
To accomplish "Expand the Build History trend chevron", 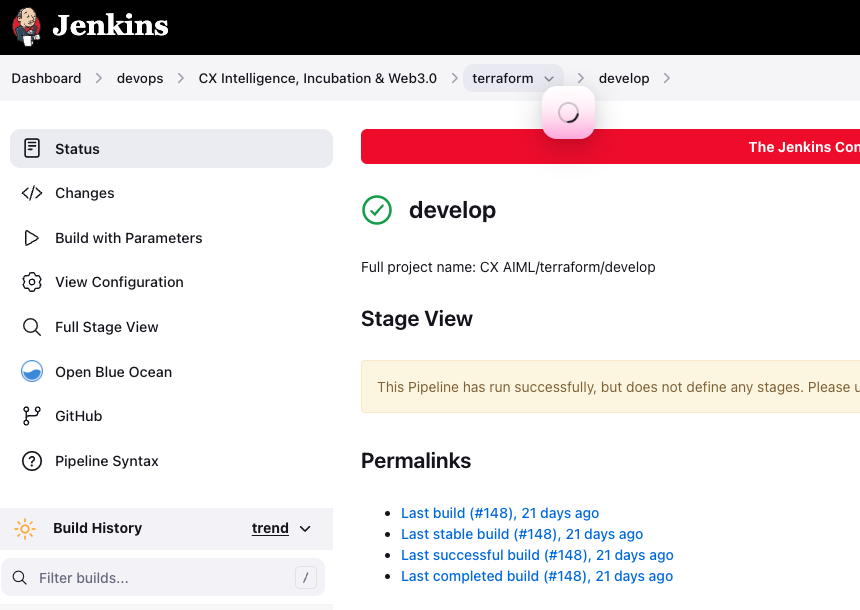I will tap(305, 528).
